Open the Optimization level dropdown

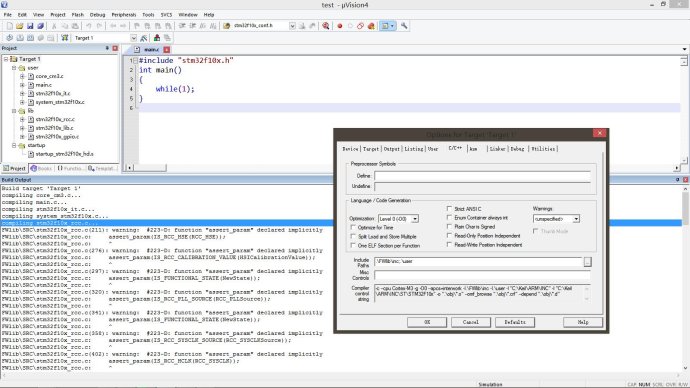(415, 219)
